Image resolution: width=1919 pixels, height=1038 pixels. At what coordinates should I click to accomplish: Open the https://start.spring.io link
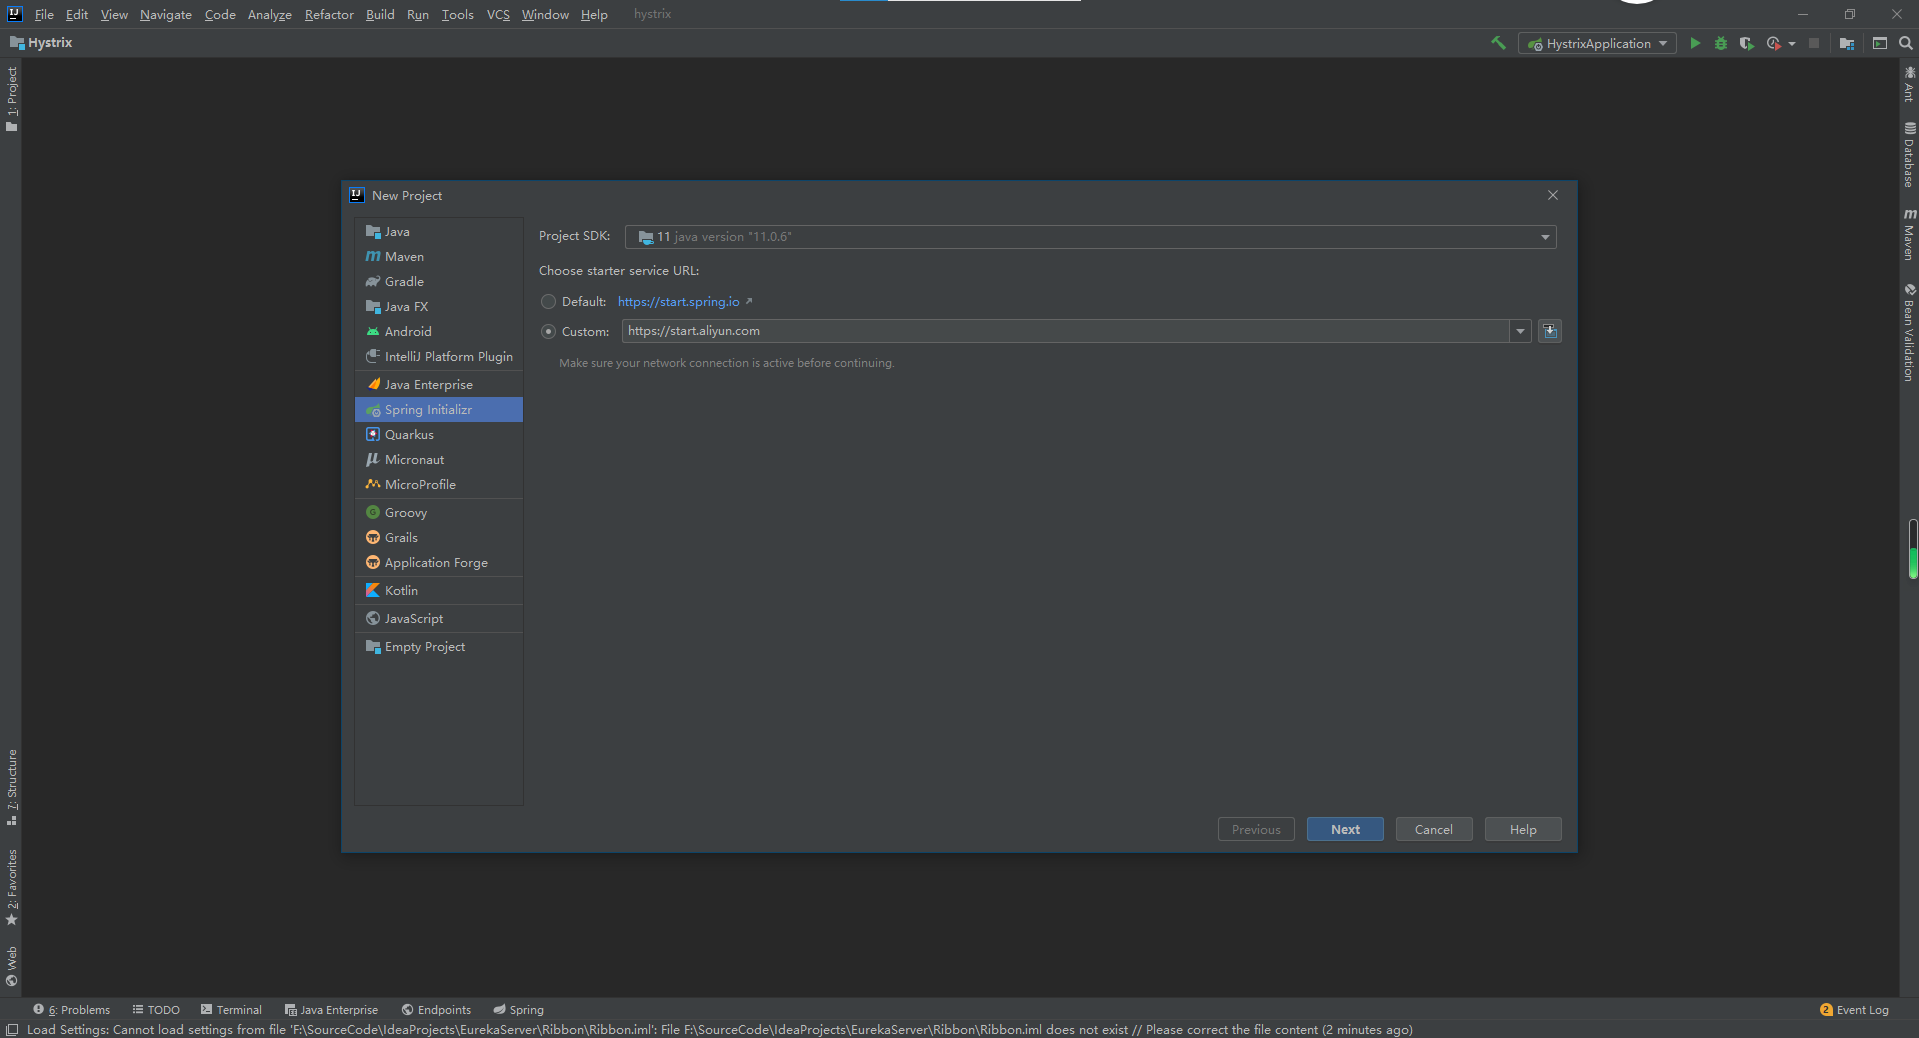click(x=679, y=302)
